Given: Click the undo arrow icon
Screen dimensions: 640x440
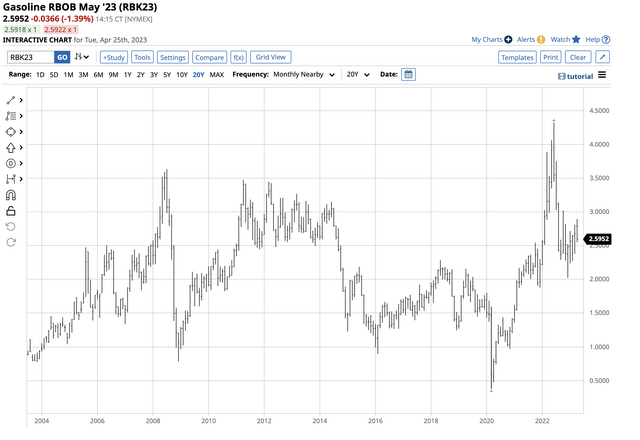Looking at the screenshot, I should coord(11,227).
